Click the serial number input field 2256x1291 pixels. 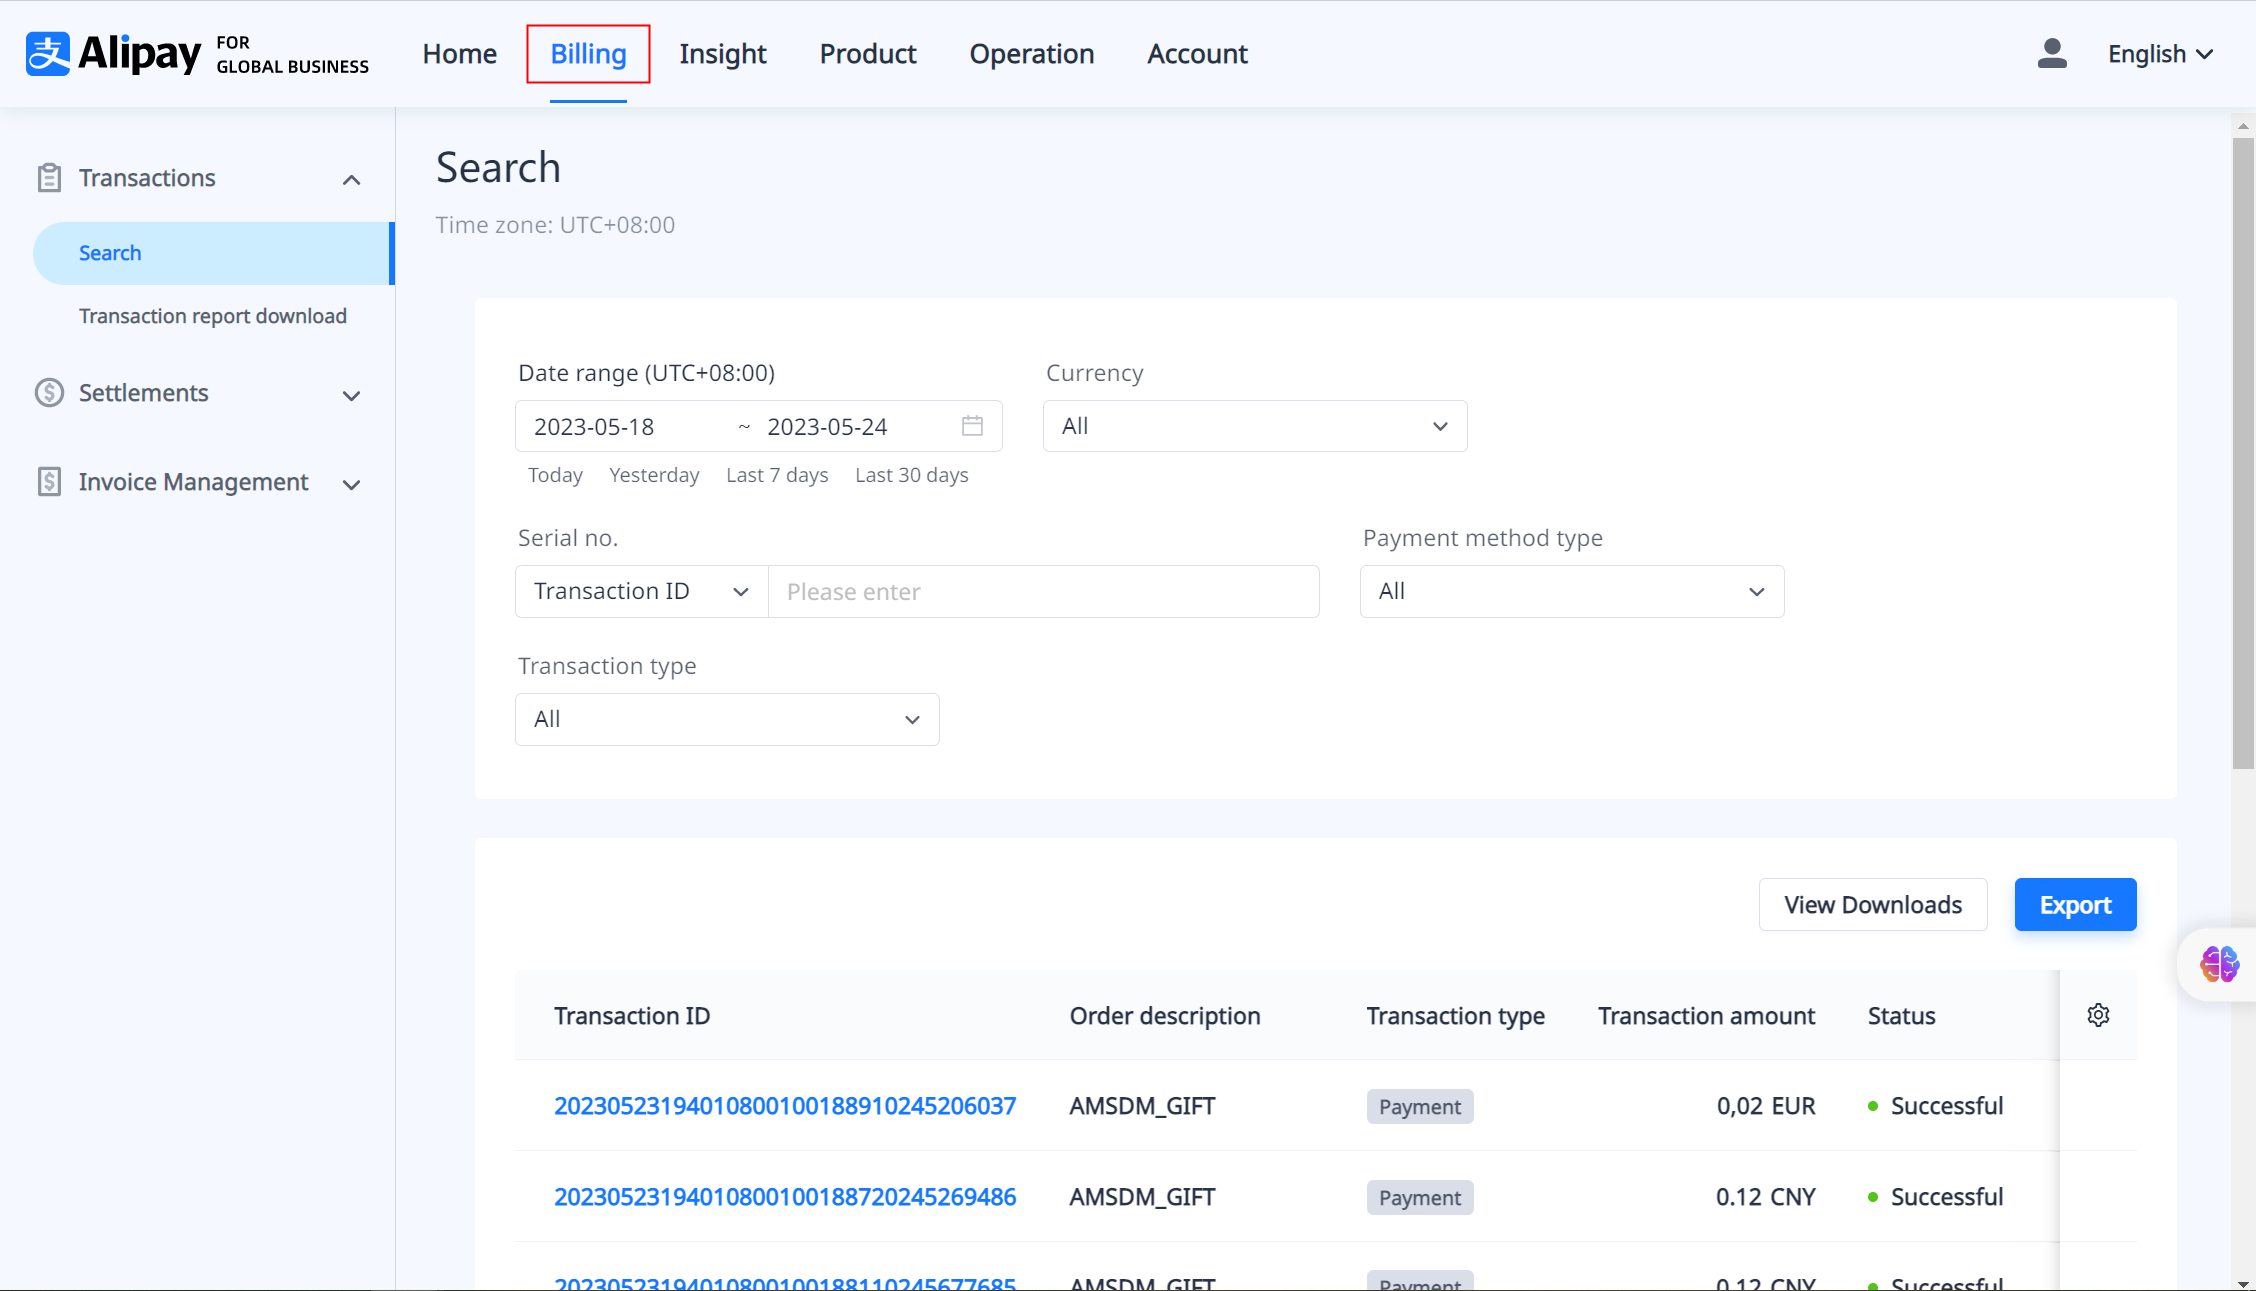point(1043,591)
